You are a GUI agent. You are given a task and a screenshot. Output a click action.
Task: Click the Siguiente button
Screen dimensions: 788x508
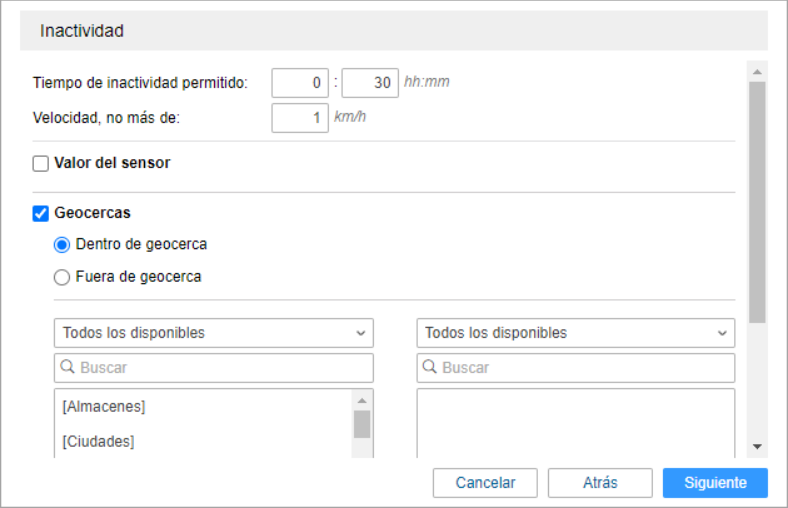tap(715, 483)
